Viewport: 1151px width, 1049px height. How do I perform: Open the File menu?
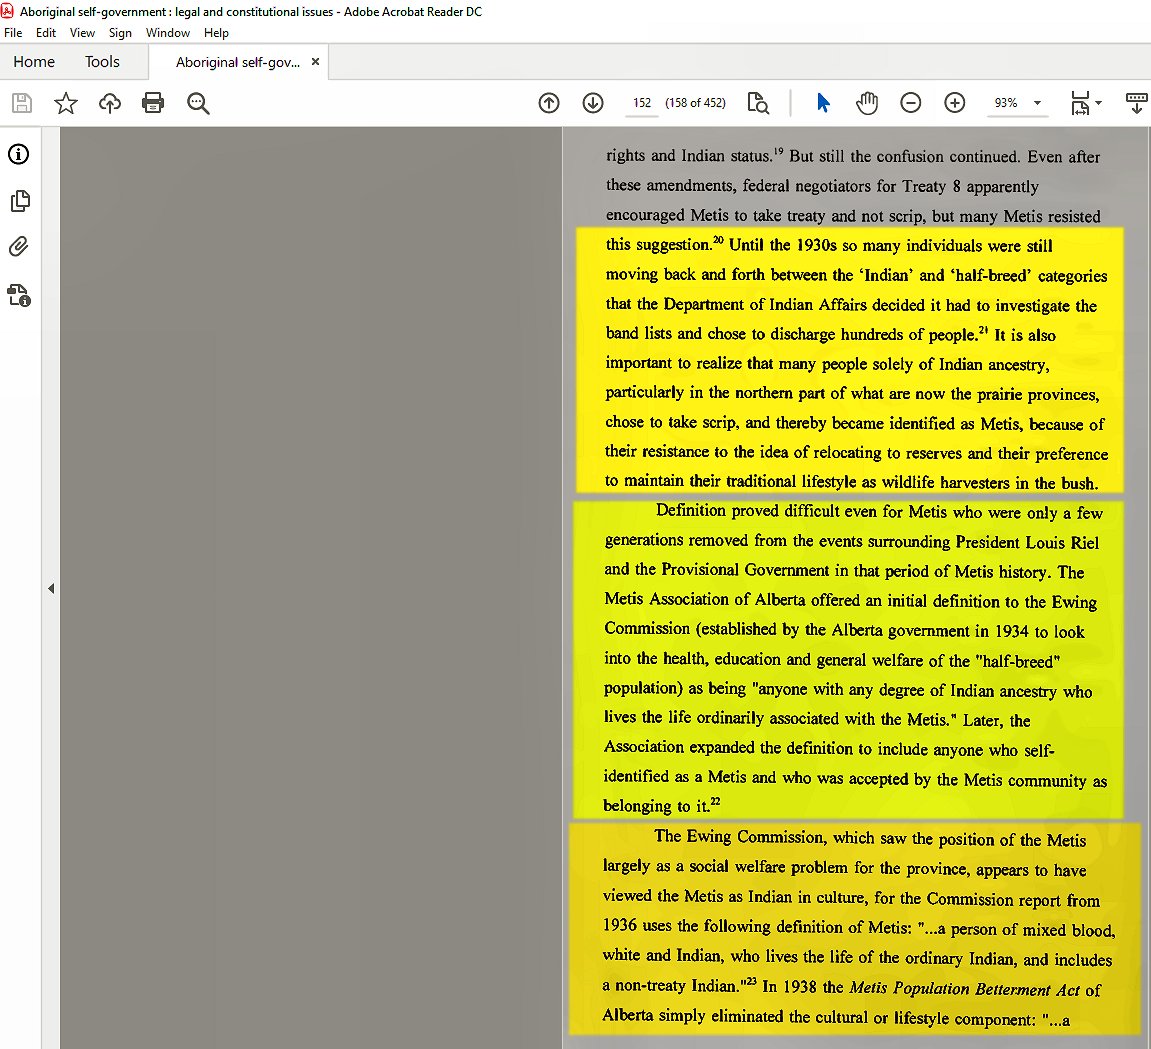(x=13, y=33)
